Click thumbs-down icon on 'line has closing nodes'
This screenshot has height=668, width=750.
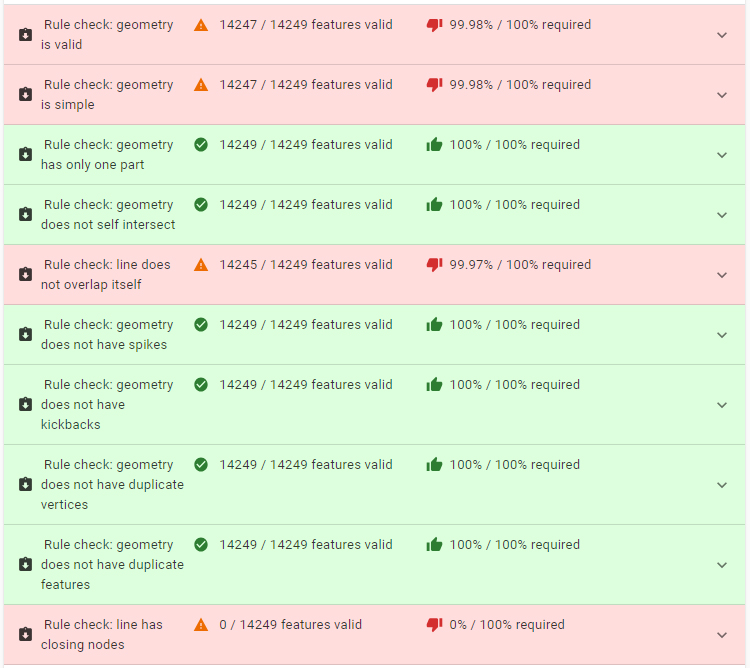tap(434, 625)
